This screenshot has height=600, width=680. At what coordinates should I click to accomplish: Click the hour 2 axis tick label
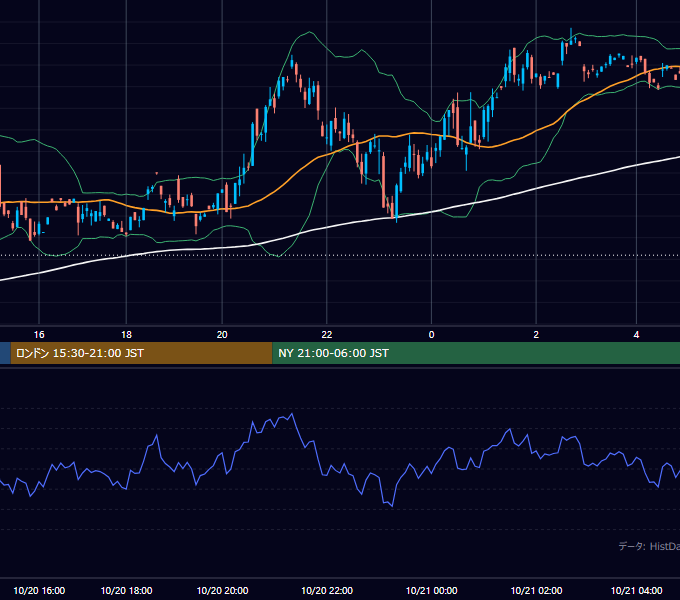click(x=536, y=335)
